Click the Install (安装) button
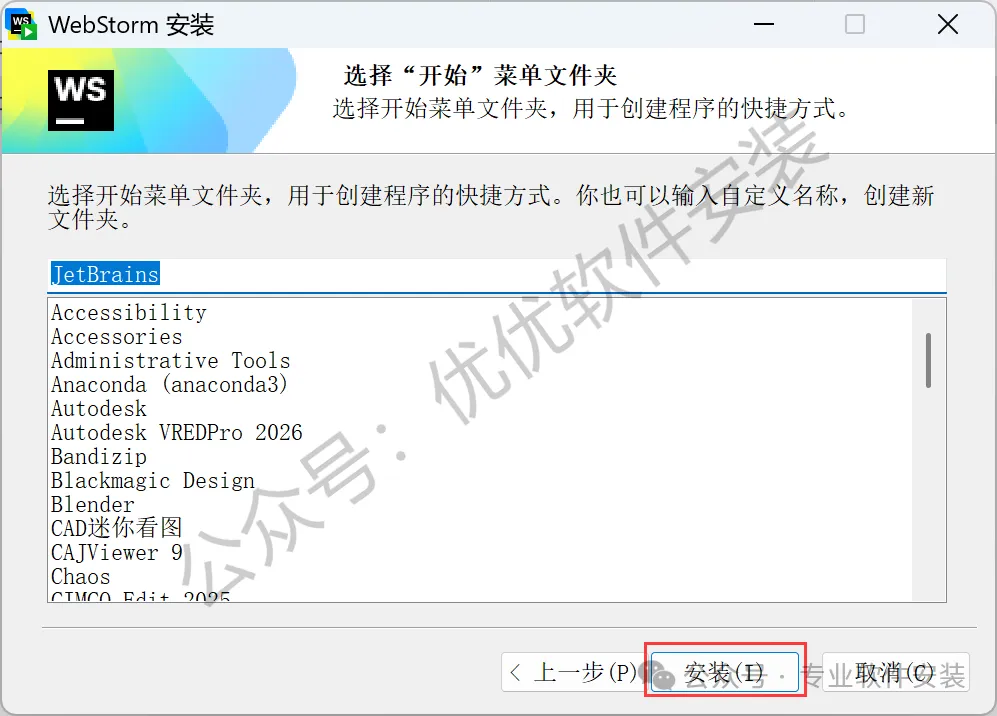Screen dimensions: 997x716 pos(725,672)
